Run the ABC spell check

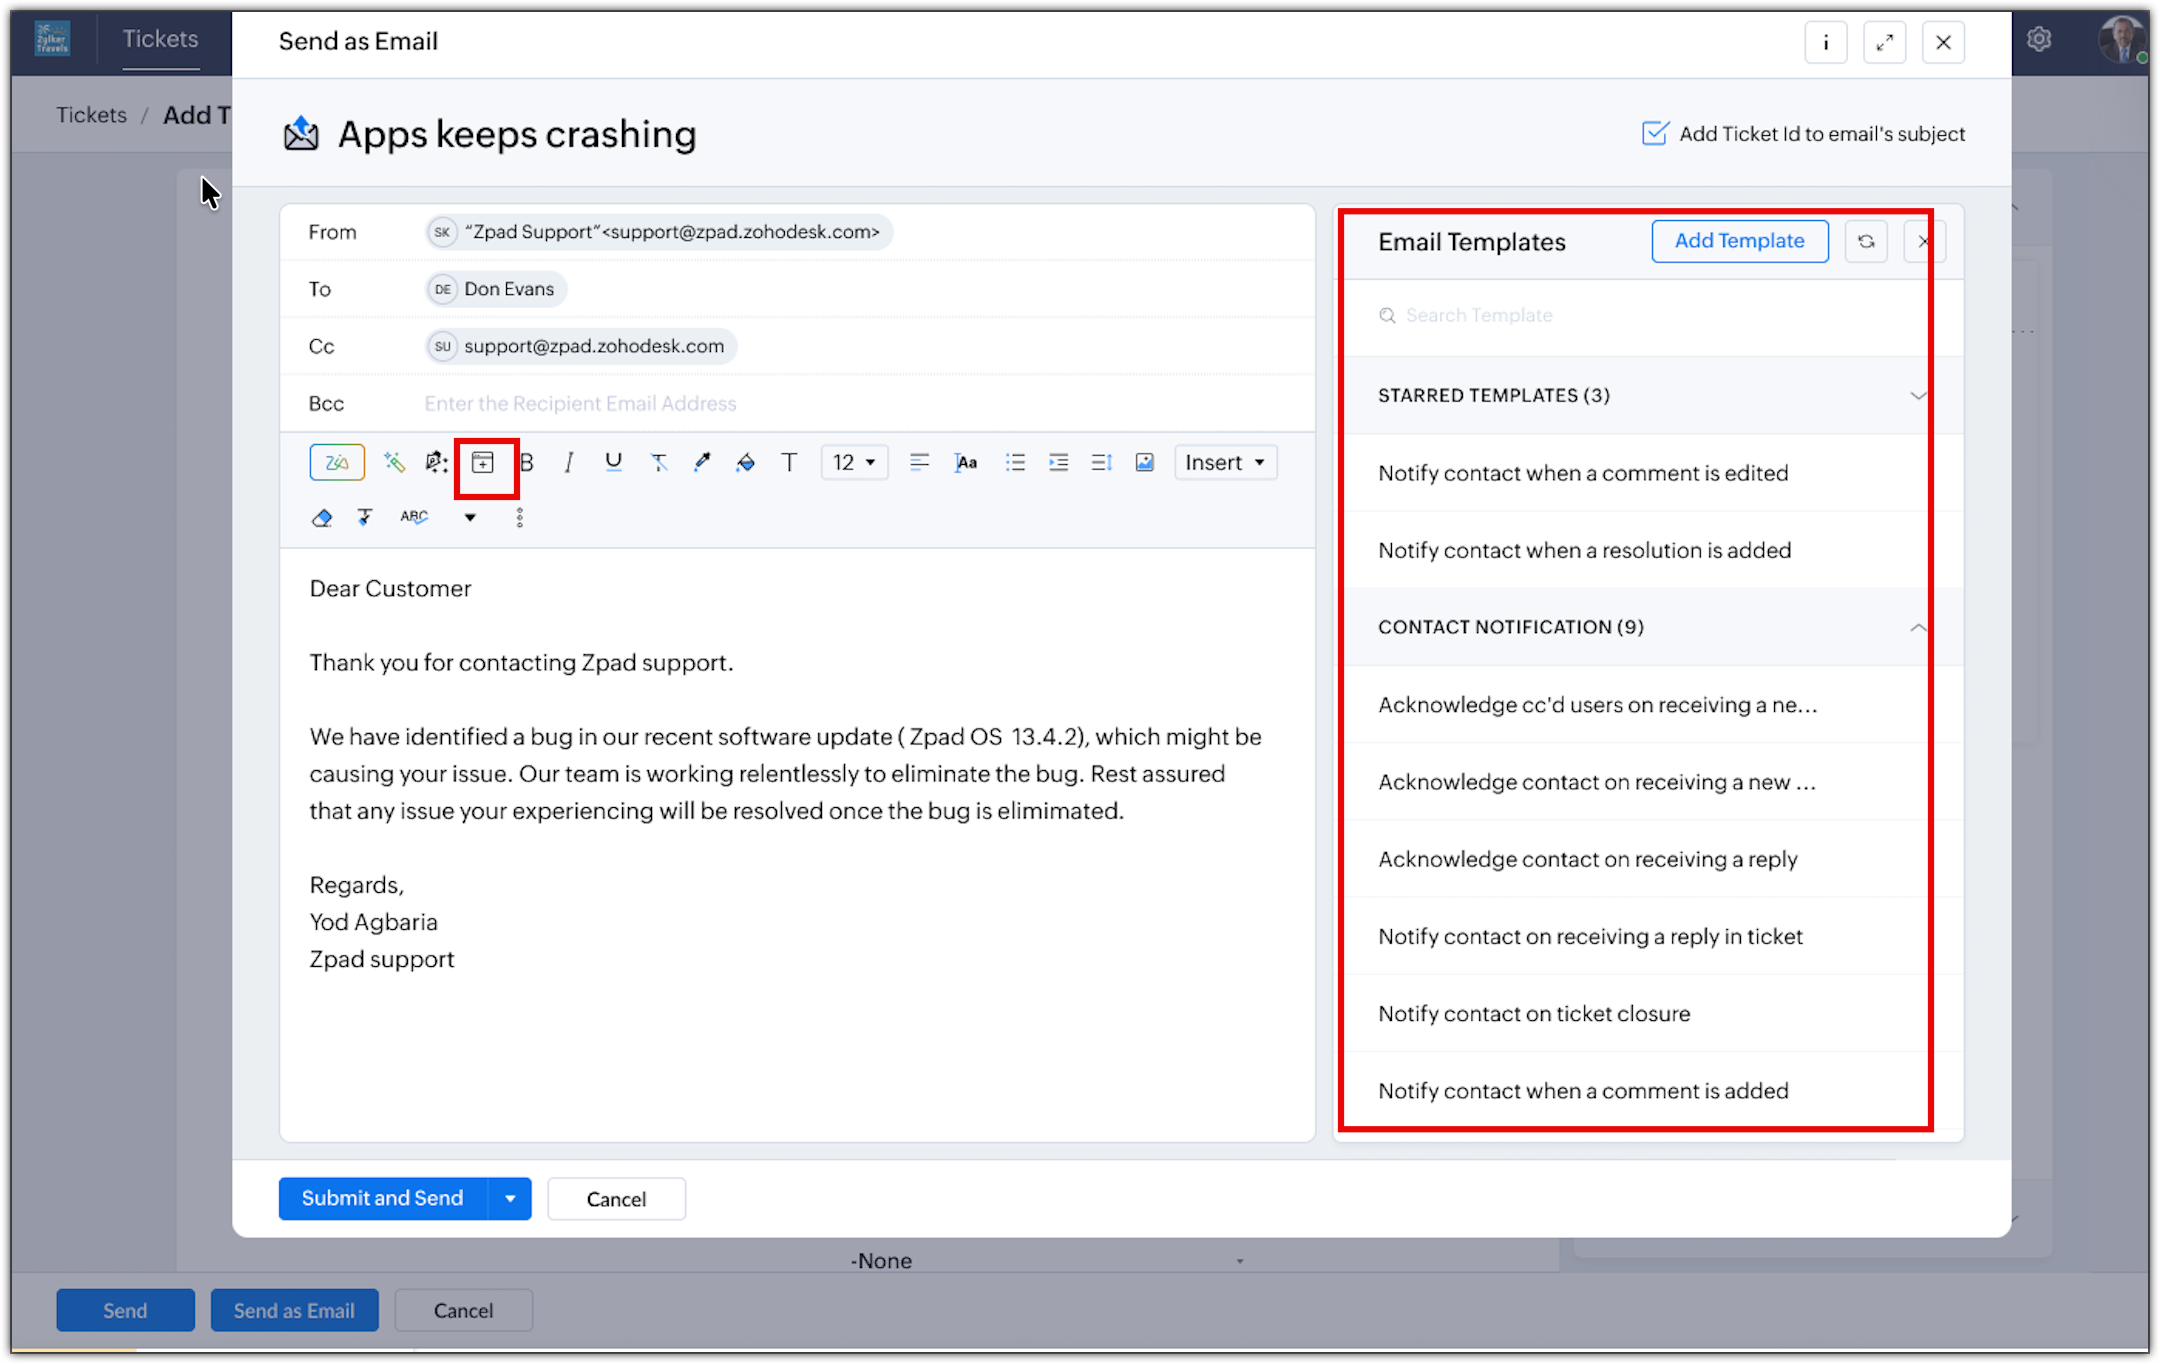pos(414,517)
